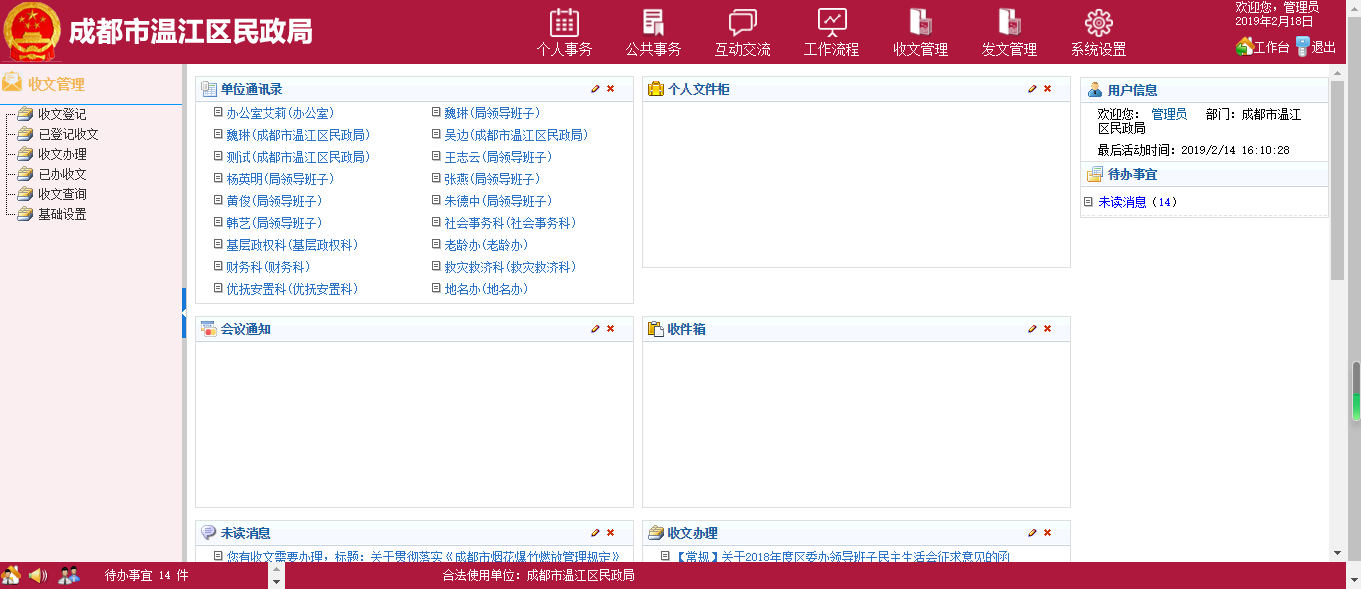Click the two-person users icon in the status bar
The height and width of the screenshot is (589, 1361).
click(69, 575)
